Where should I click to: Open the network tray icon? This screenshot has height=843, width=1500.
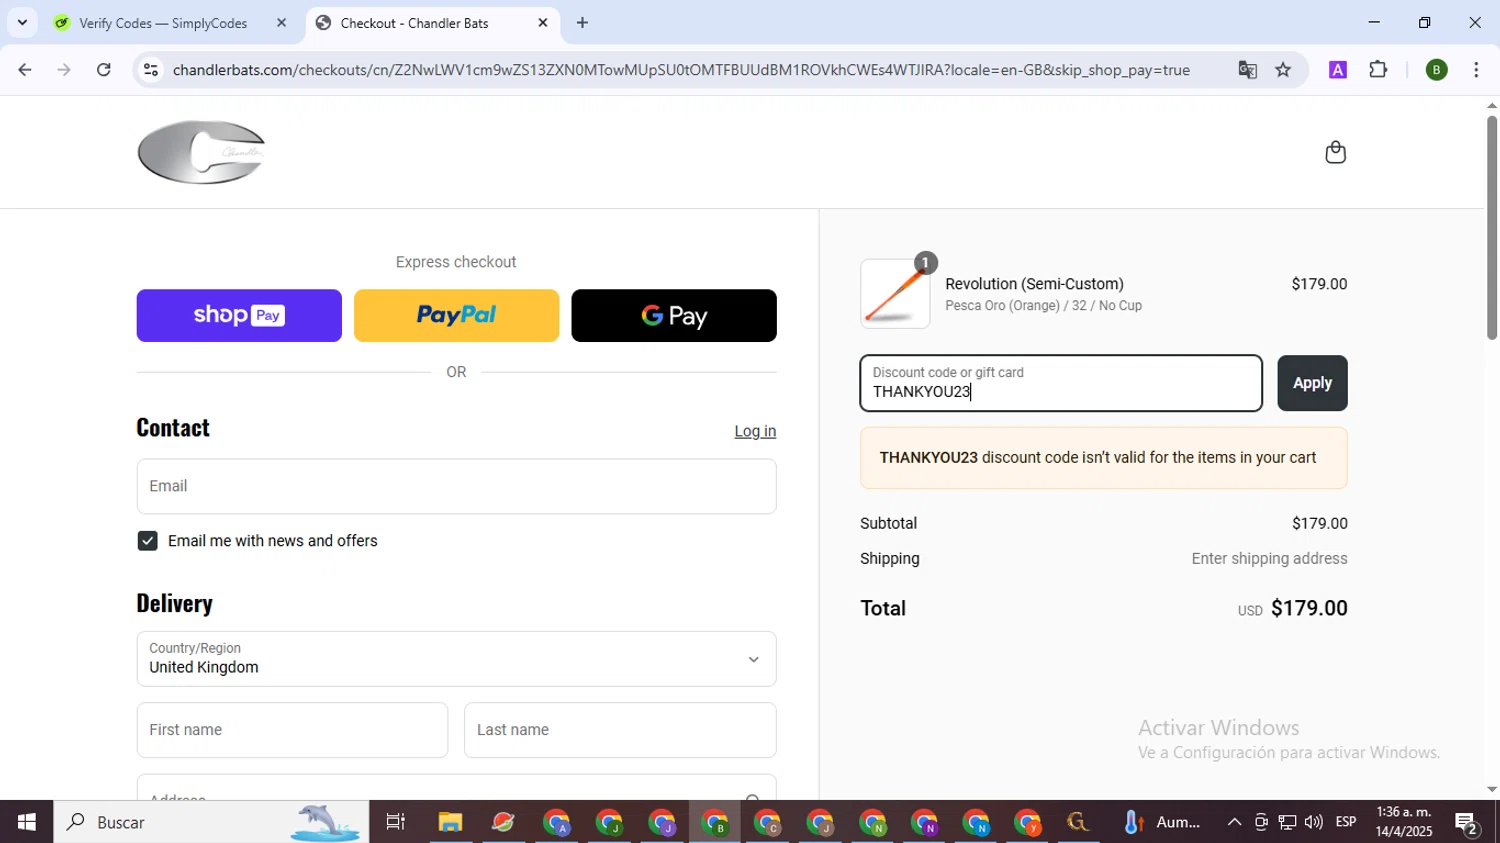click(x=1288, y=822)
